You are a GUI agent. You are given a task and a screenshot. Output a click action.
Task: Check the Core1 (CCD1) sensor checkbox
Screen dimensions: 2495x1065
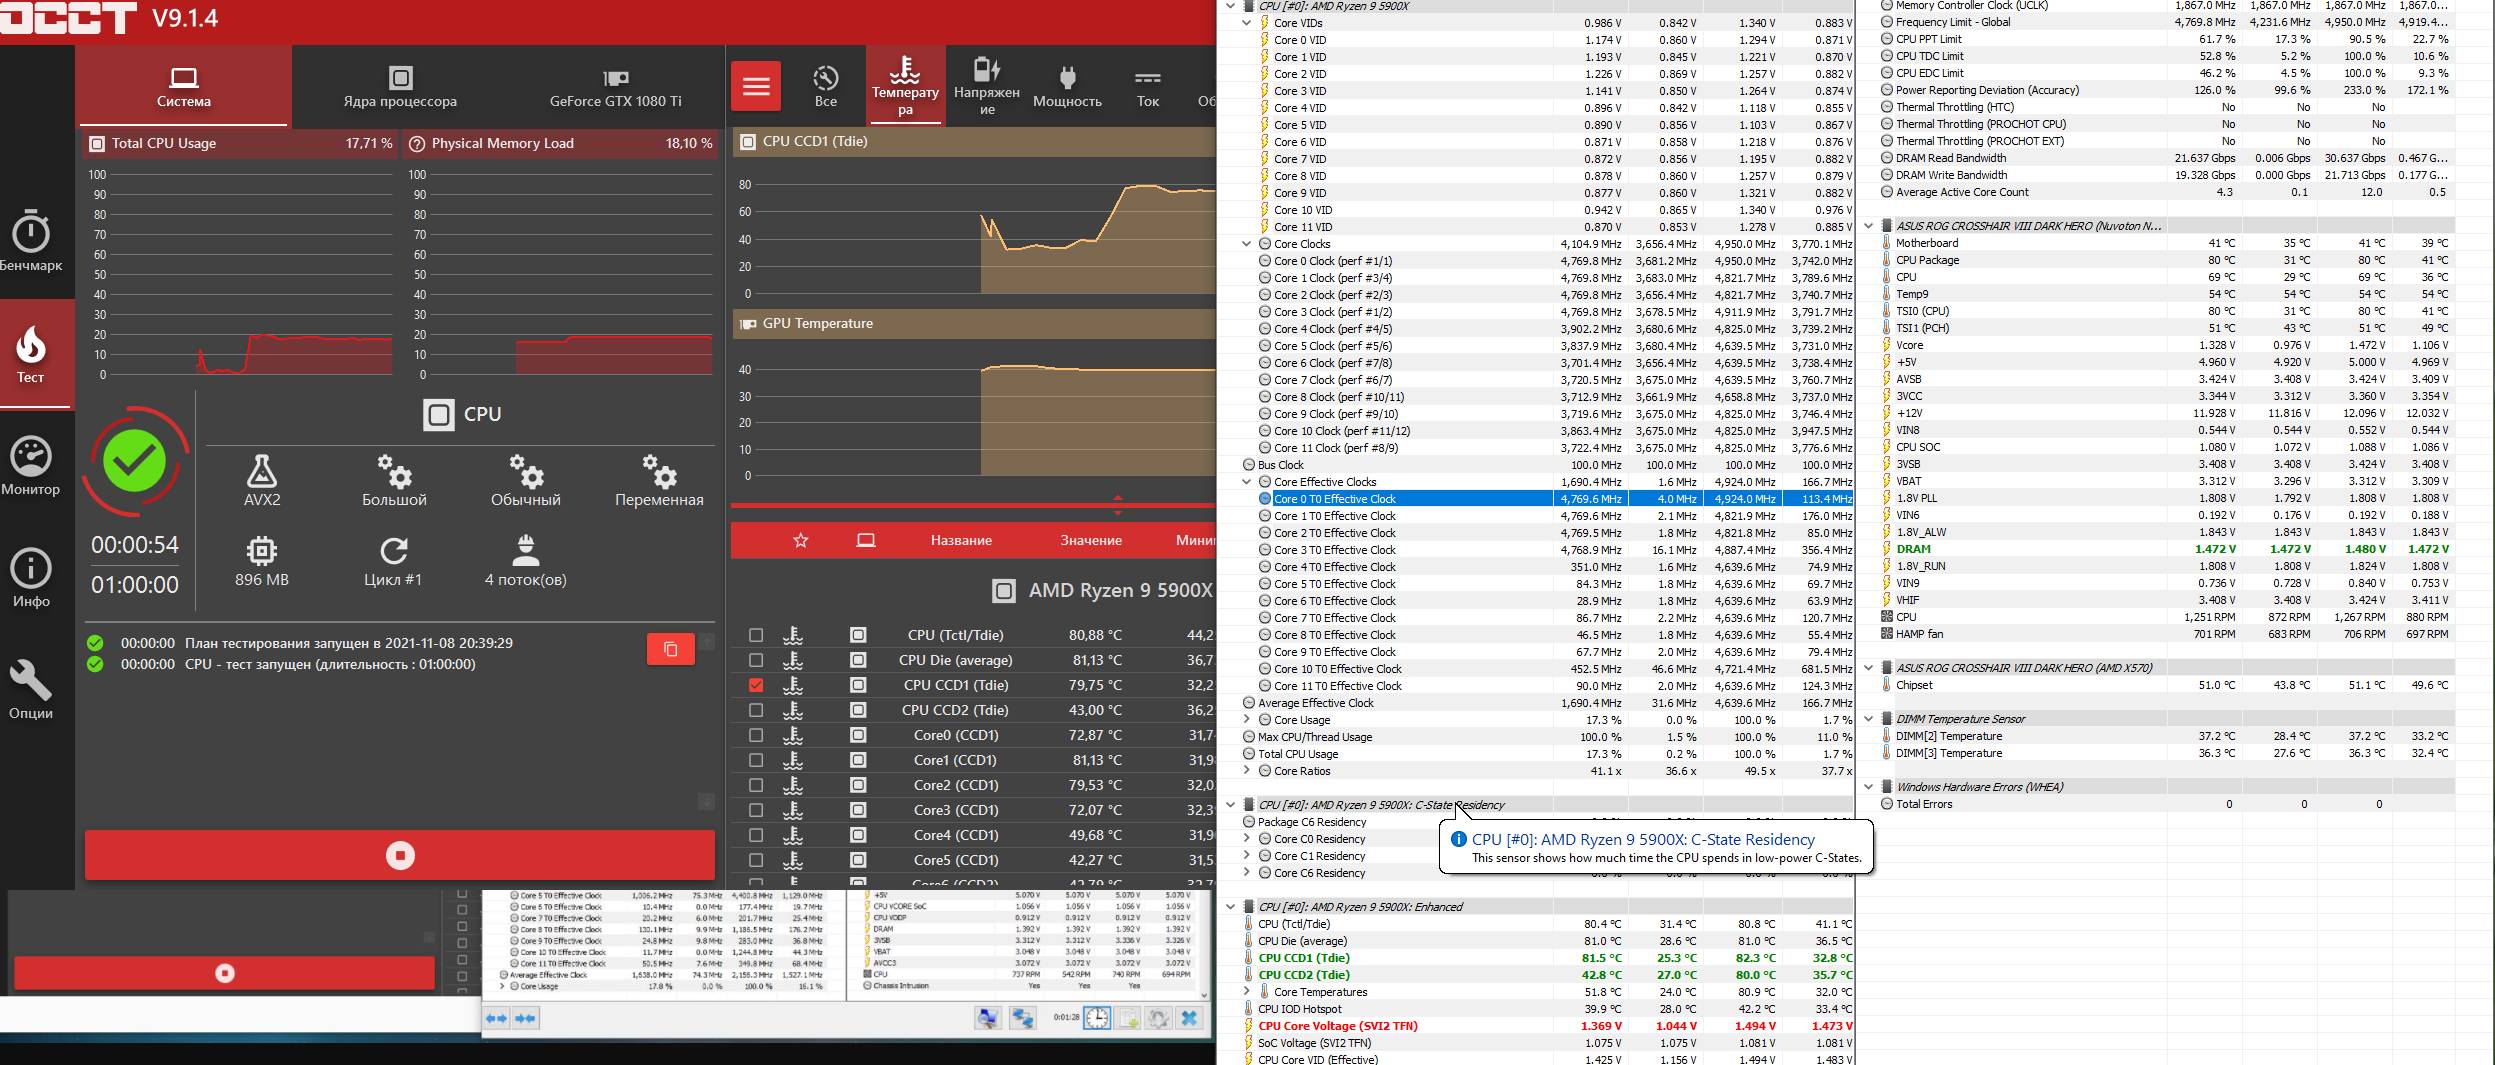756,760
